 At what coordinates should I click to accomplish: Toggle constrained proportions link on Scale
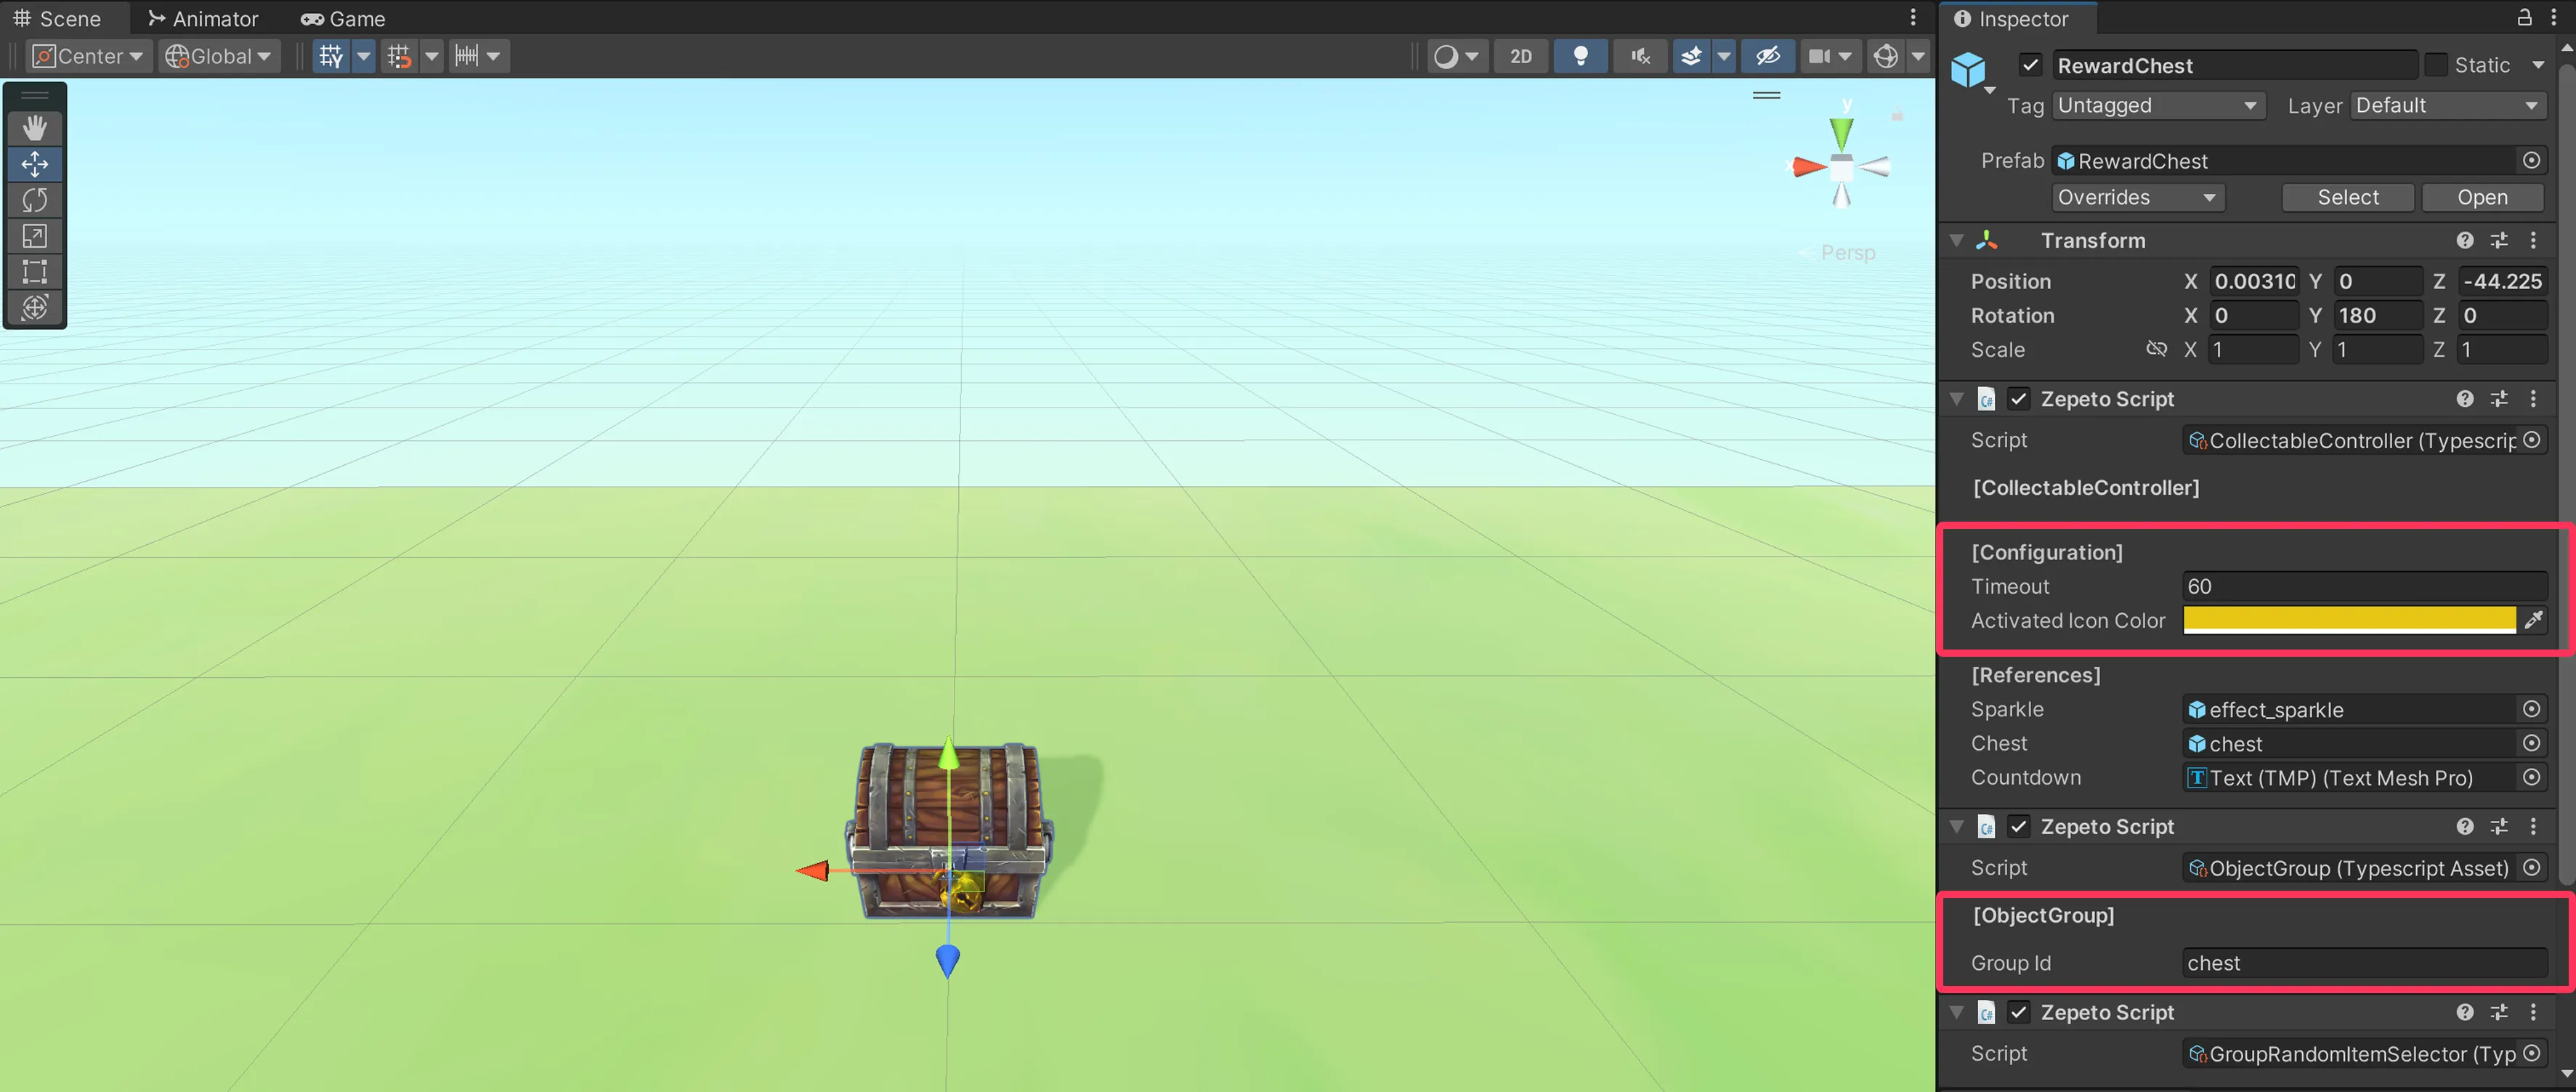tap(2157, 349)
